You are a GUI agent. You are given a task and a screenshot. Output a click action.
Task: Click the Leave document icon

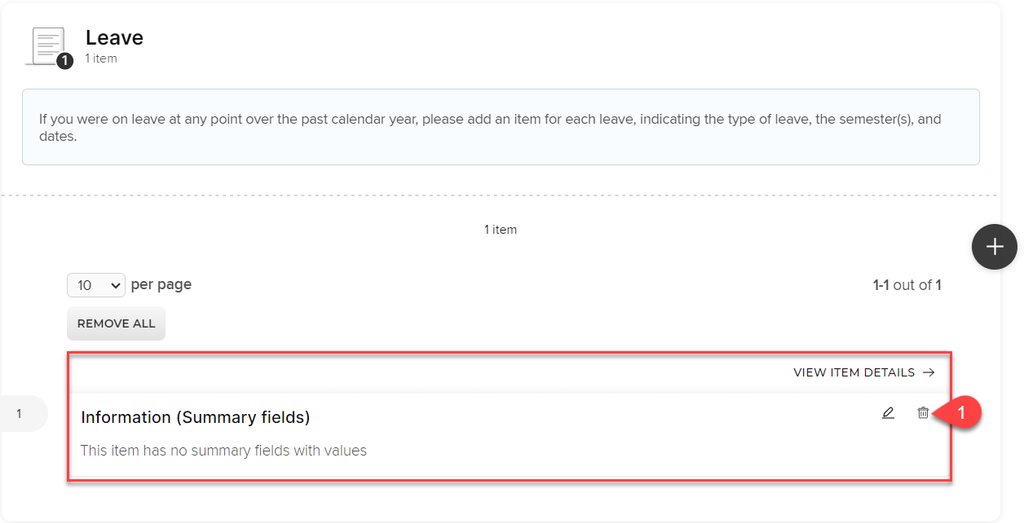click(49, 47)
